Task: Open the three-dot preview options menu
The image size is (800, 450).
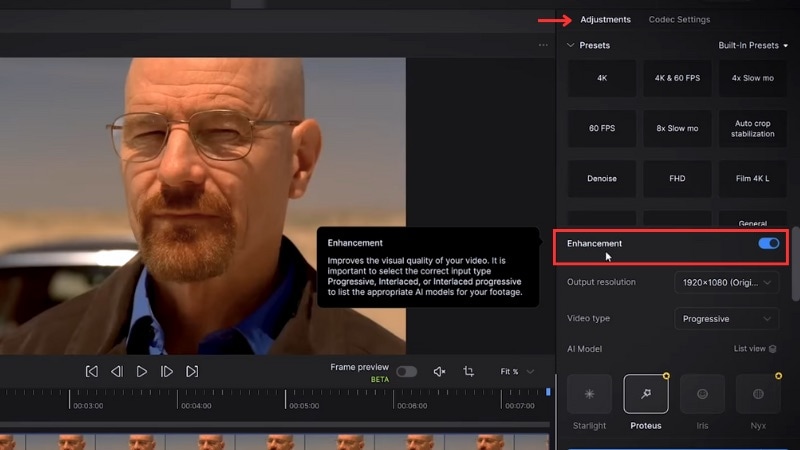Action: 543,45
